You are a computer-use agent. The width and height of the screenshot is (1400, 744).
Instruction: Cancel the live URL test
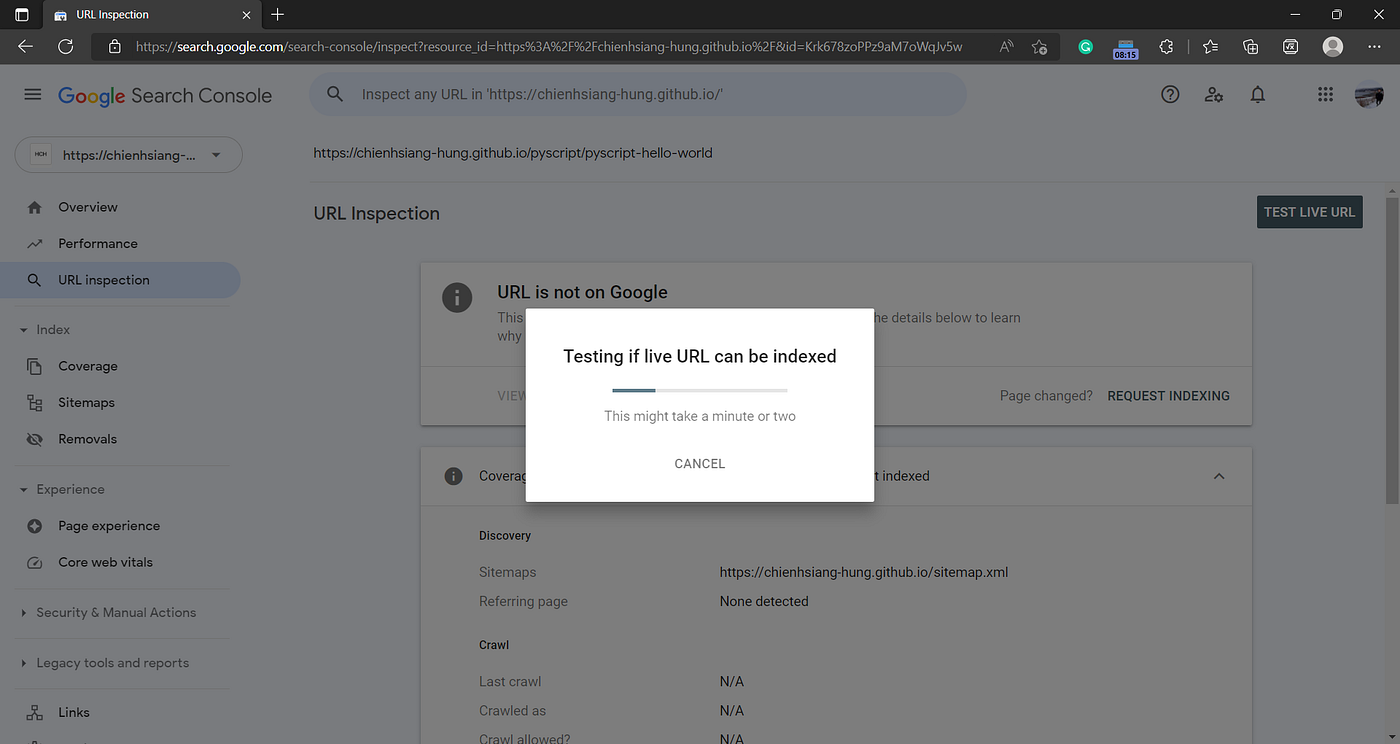click(700, 464)
